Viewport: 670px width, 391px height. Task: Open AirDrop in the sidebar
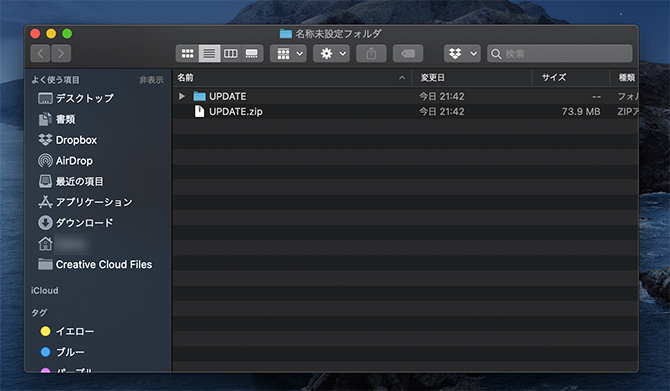(65, 161)
